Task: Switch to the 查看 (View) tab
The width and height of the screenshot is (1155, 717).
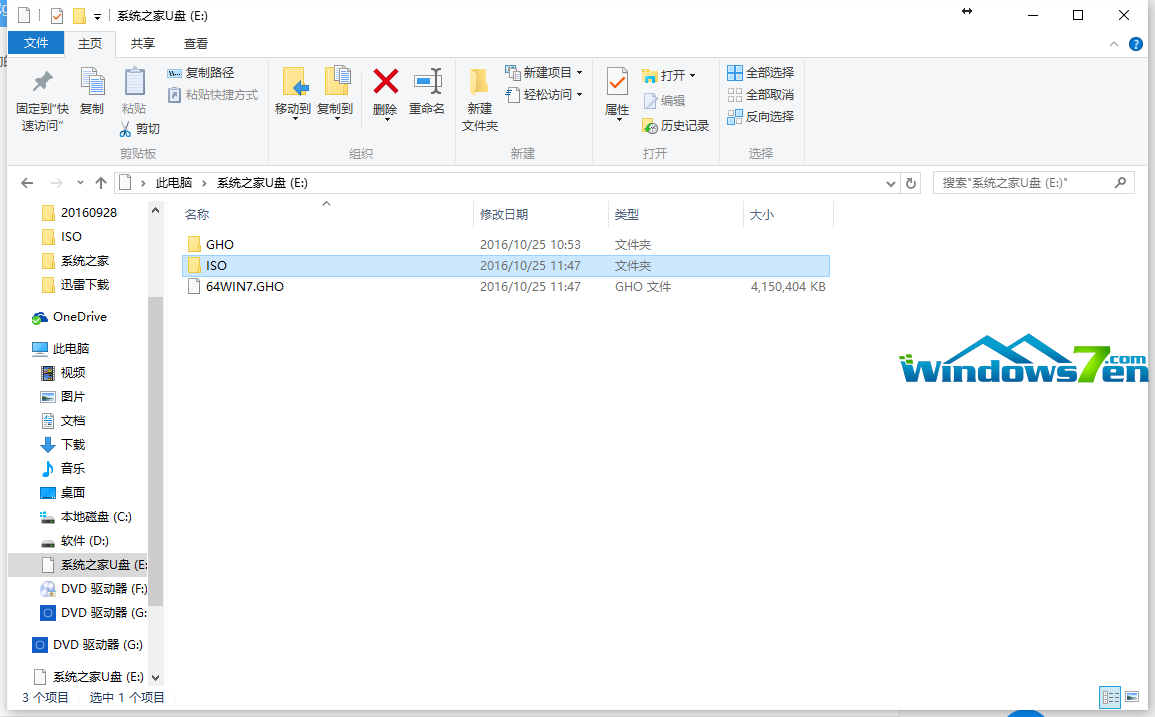Action: (x=194, y=43)
